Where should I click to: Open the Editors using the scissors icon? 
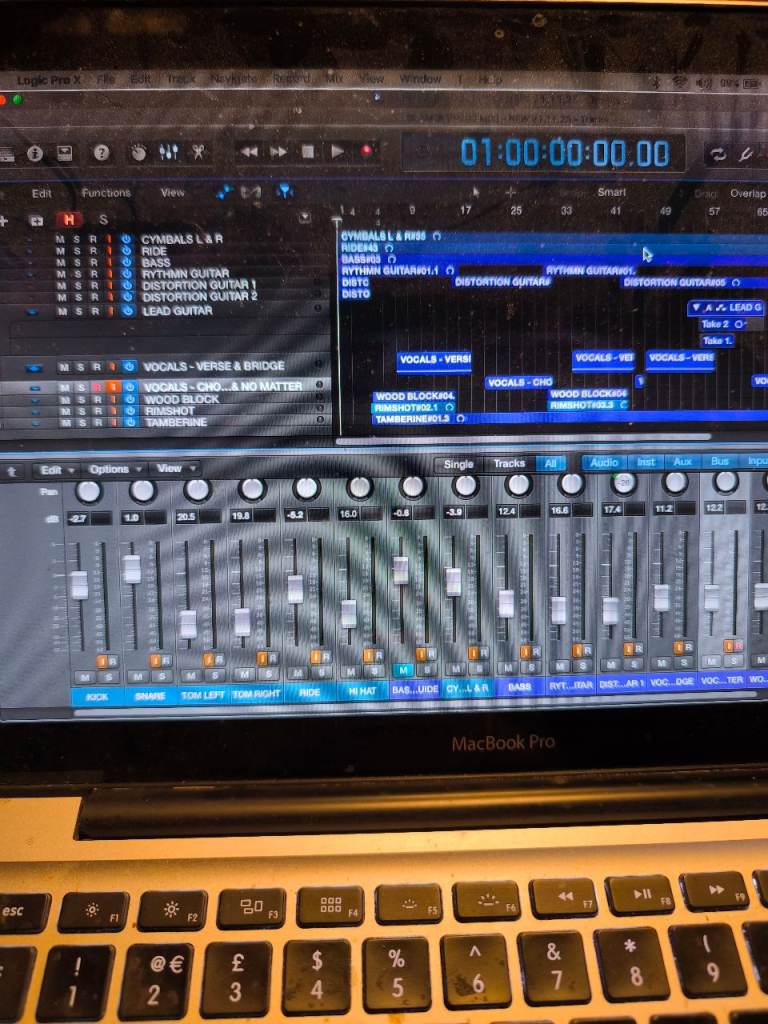199,152
